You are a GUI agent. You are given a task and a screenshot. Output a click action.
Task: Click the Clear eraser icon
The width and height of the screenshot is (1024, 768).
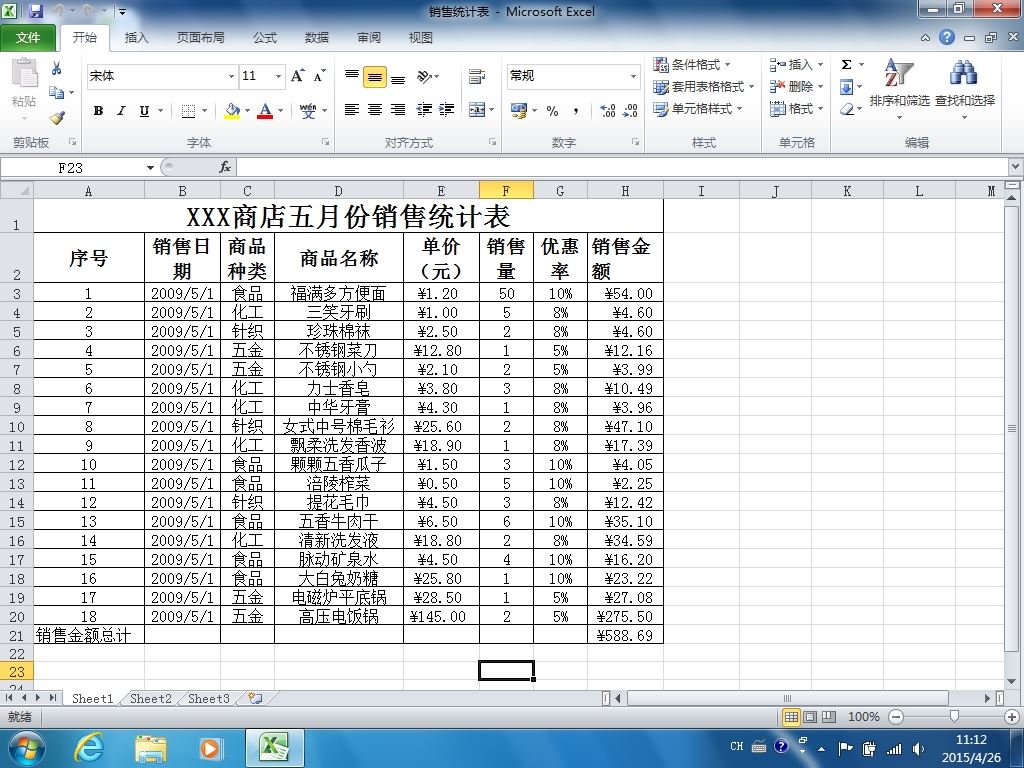coord(846,109)
